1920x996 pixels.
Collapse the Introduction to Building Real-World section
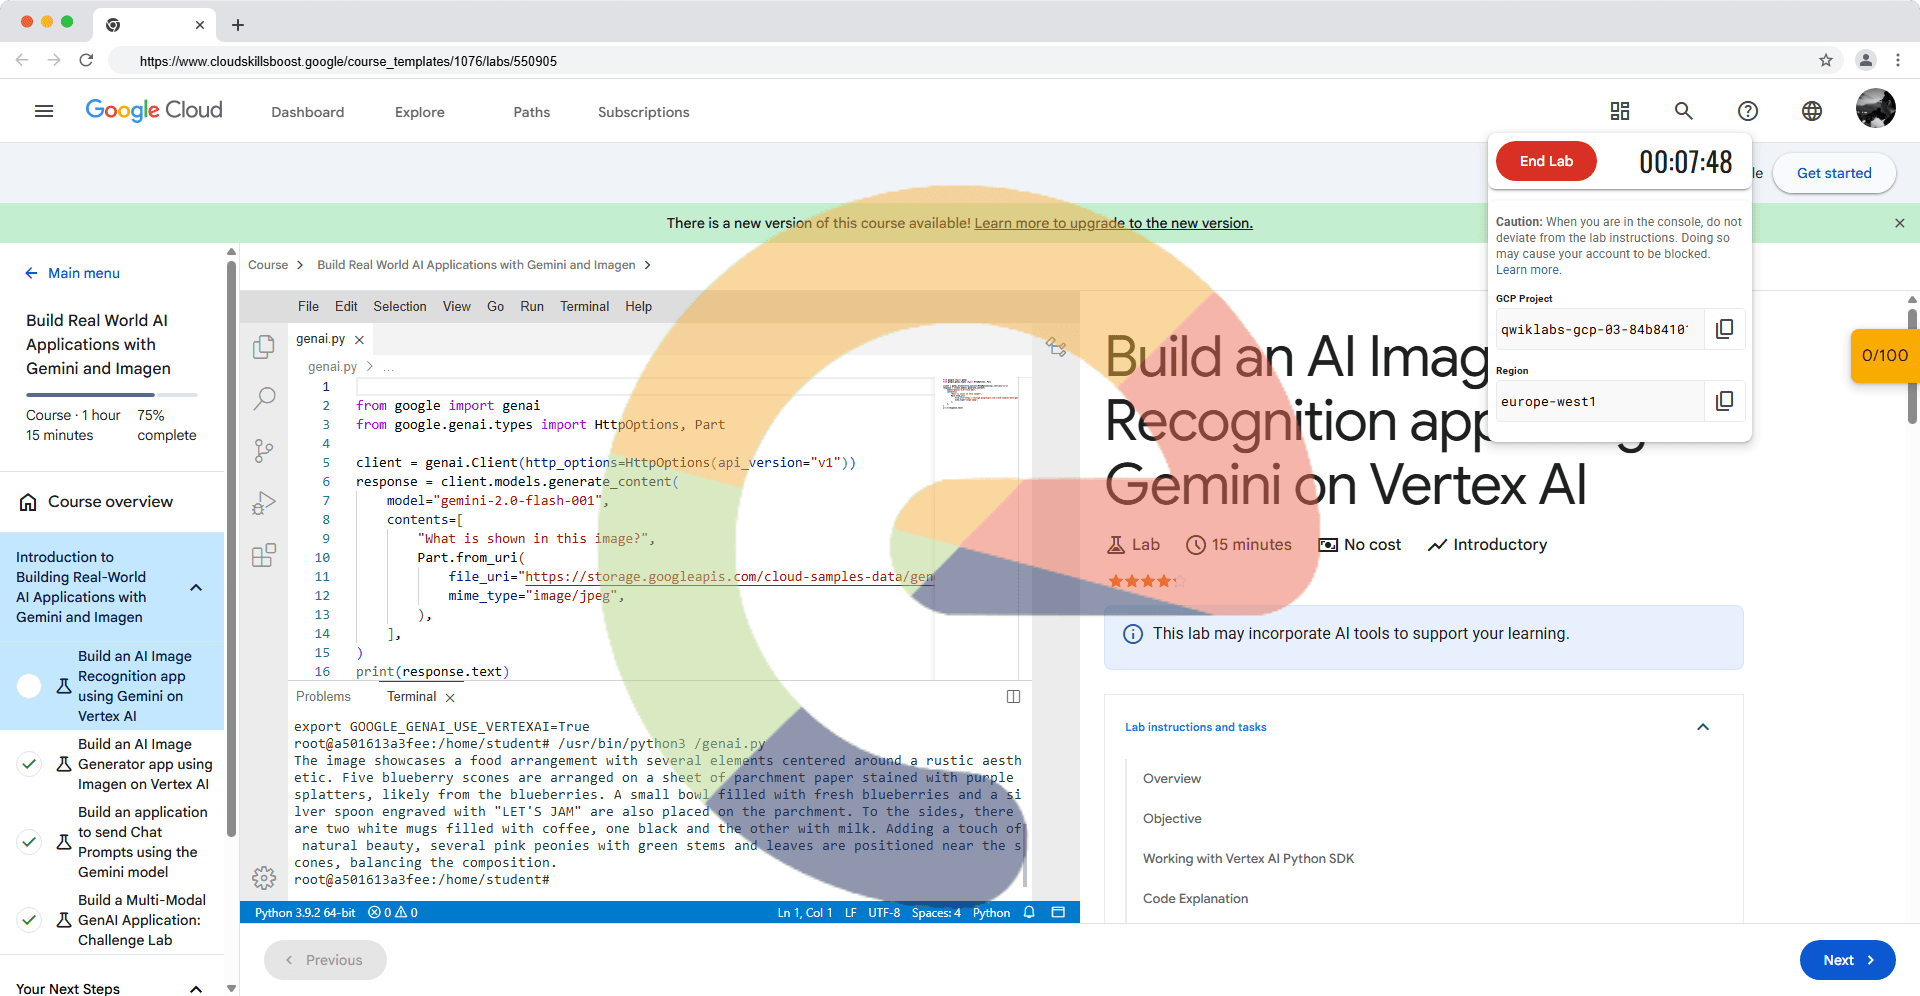click(x=196, y=587)
